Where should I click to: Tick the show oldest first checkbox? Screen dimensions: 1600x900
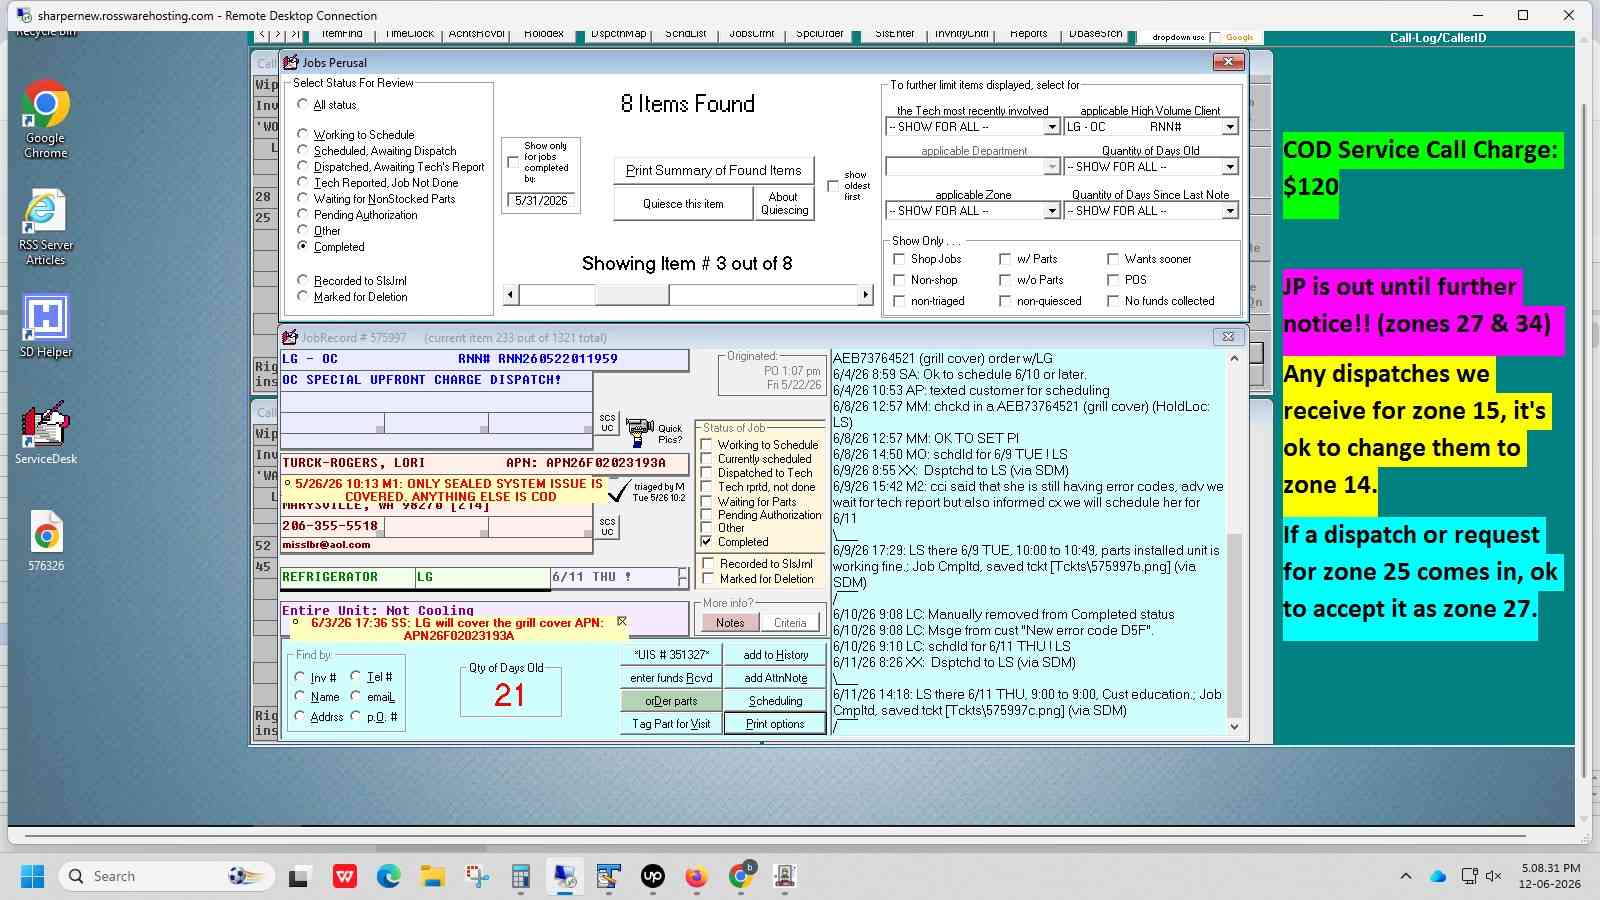click(x=832, y=186)
